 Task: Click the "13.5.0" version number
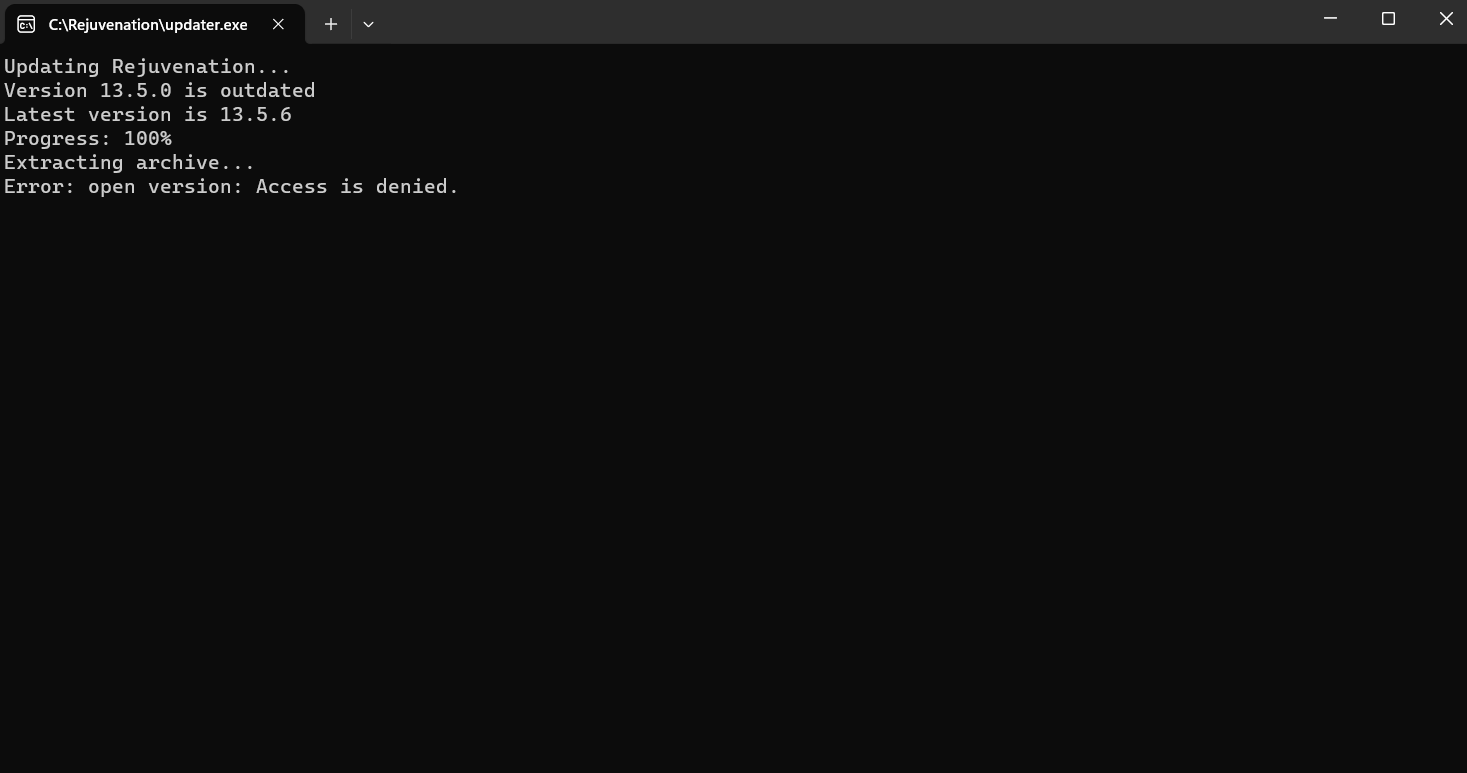click(x=135, y=91)
